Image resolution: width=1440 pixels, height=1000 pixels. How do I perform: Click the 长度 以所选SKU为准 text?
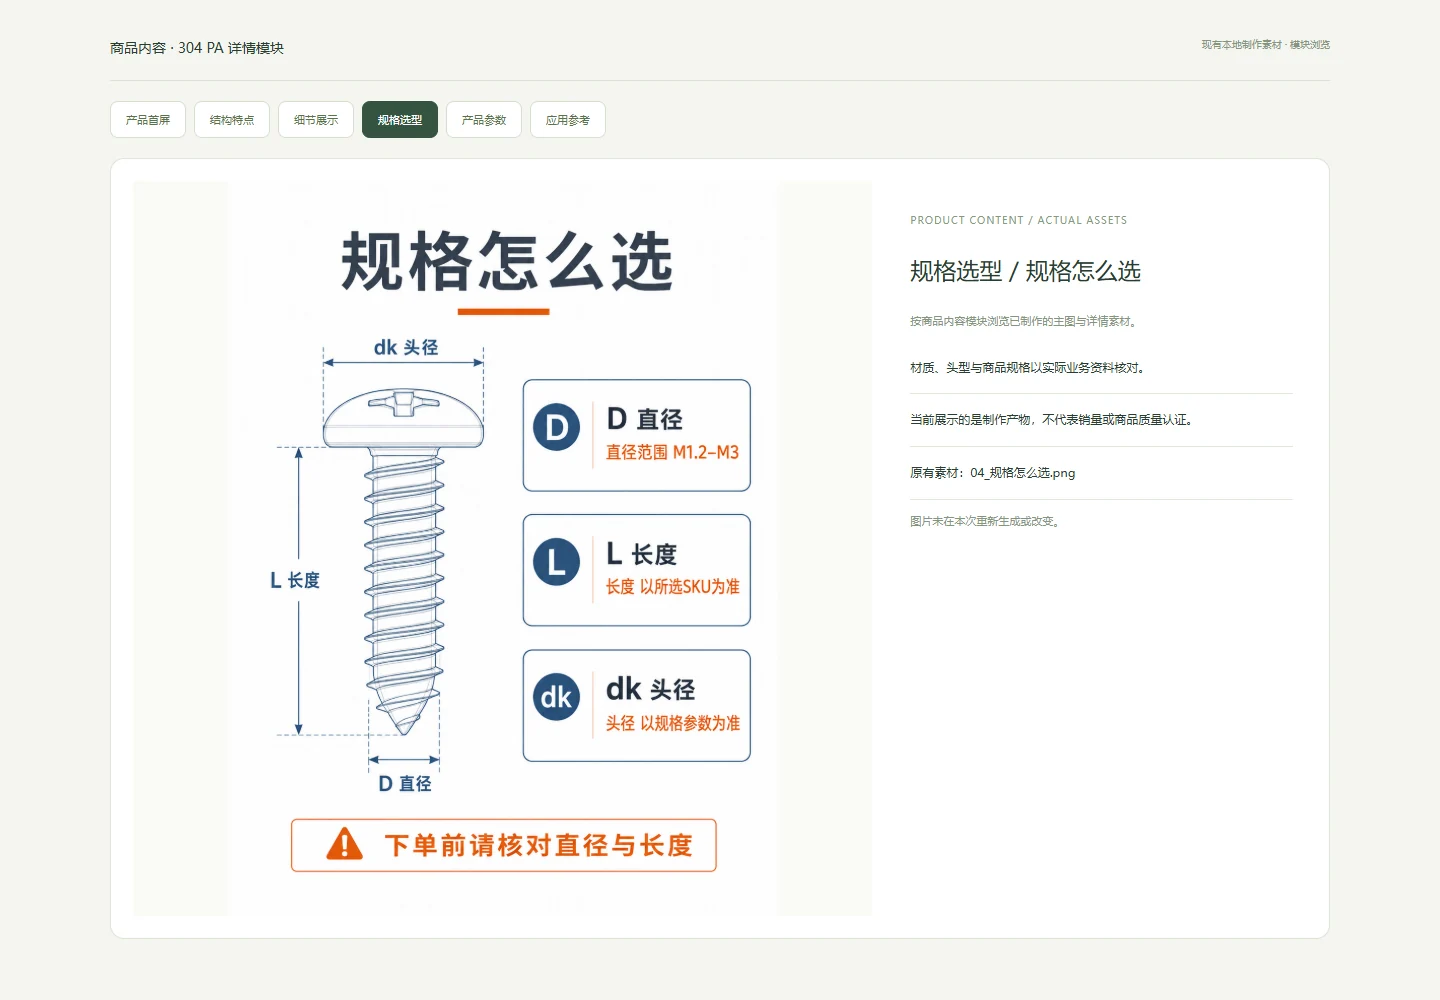[x=672, y=587]
